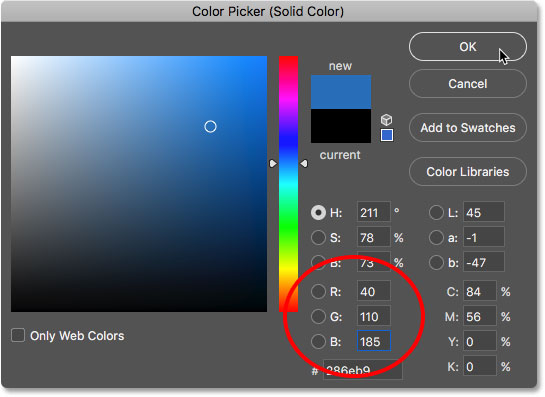
Task: Select the H hue radio button
Action: point(318,212)
